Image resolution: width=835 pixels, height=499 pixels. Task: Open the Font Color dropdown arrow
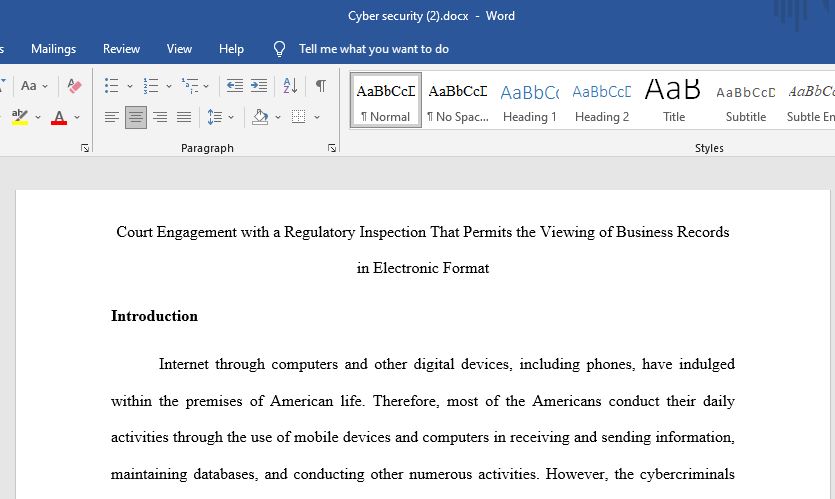coord(77,117)
